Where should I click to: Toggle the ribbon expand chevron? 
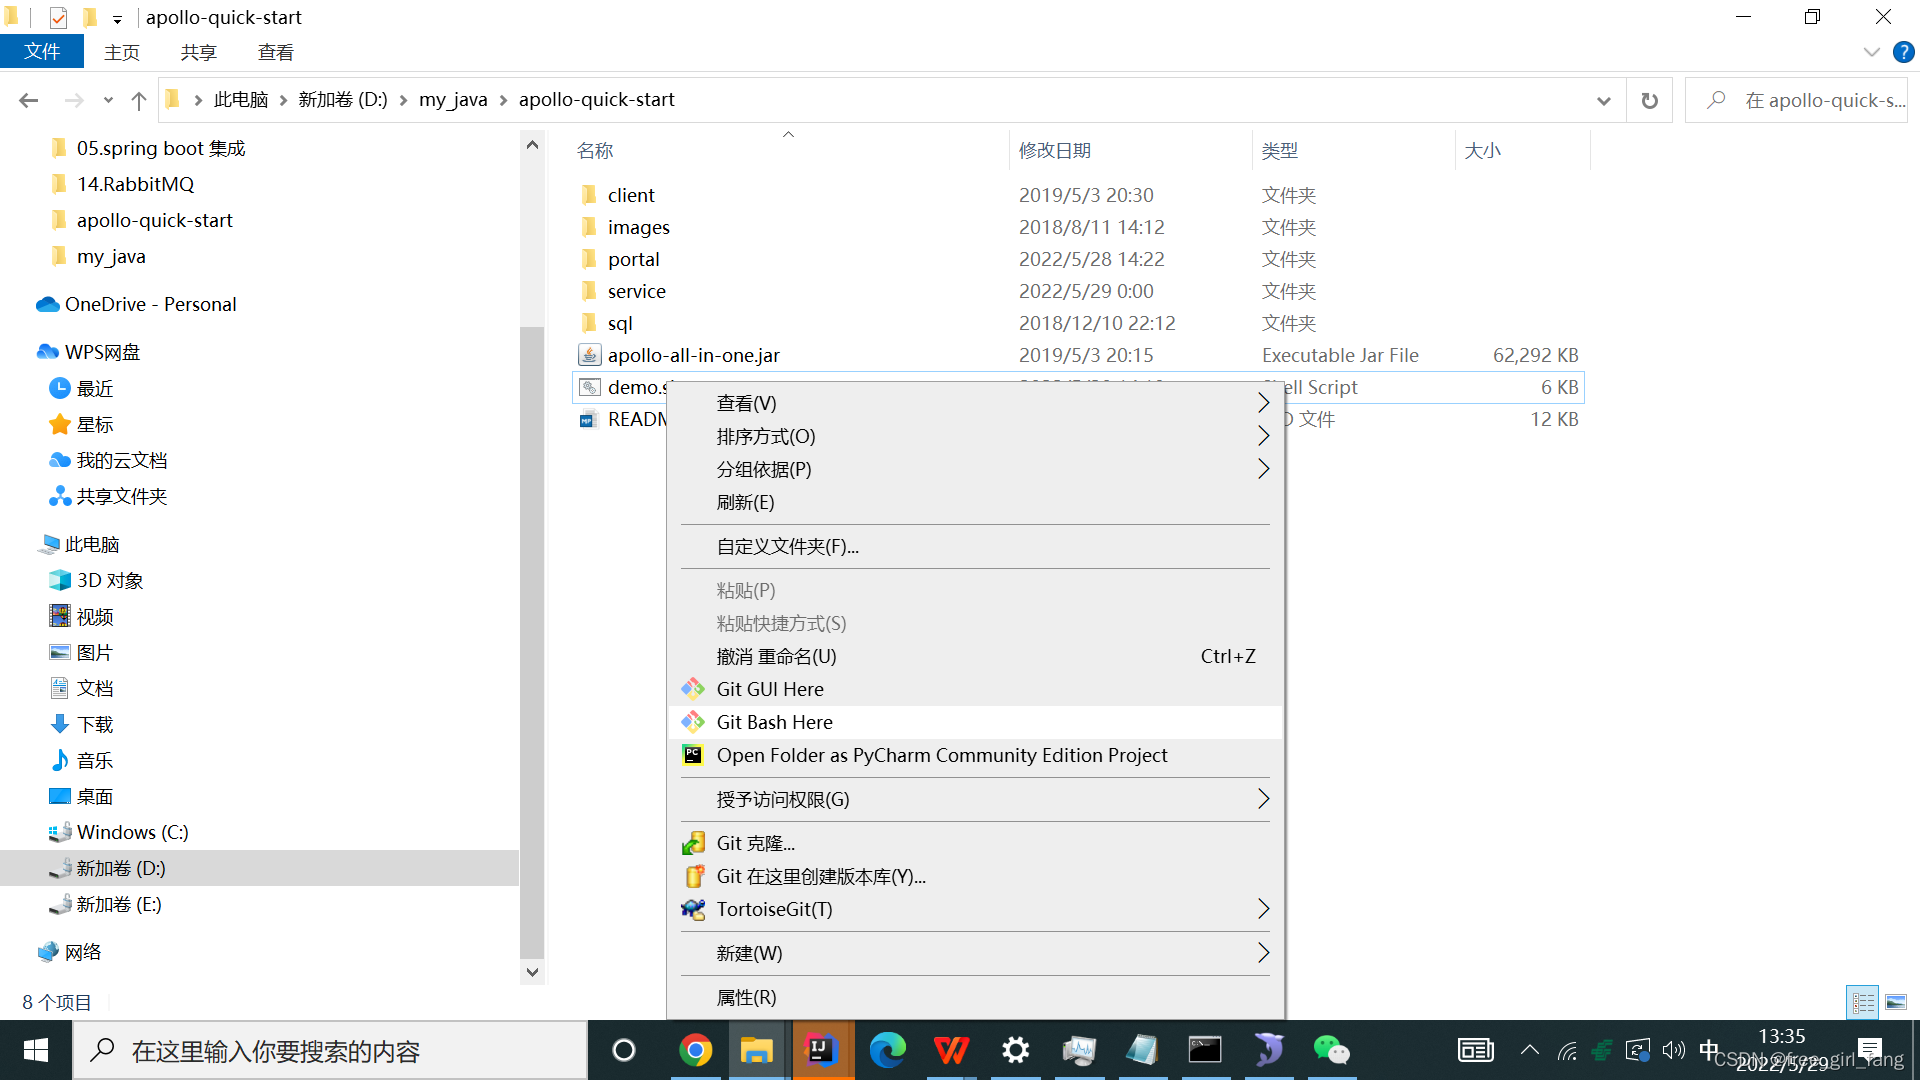pos(1872,52)
